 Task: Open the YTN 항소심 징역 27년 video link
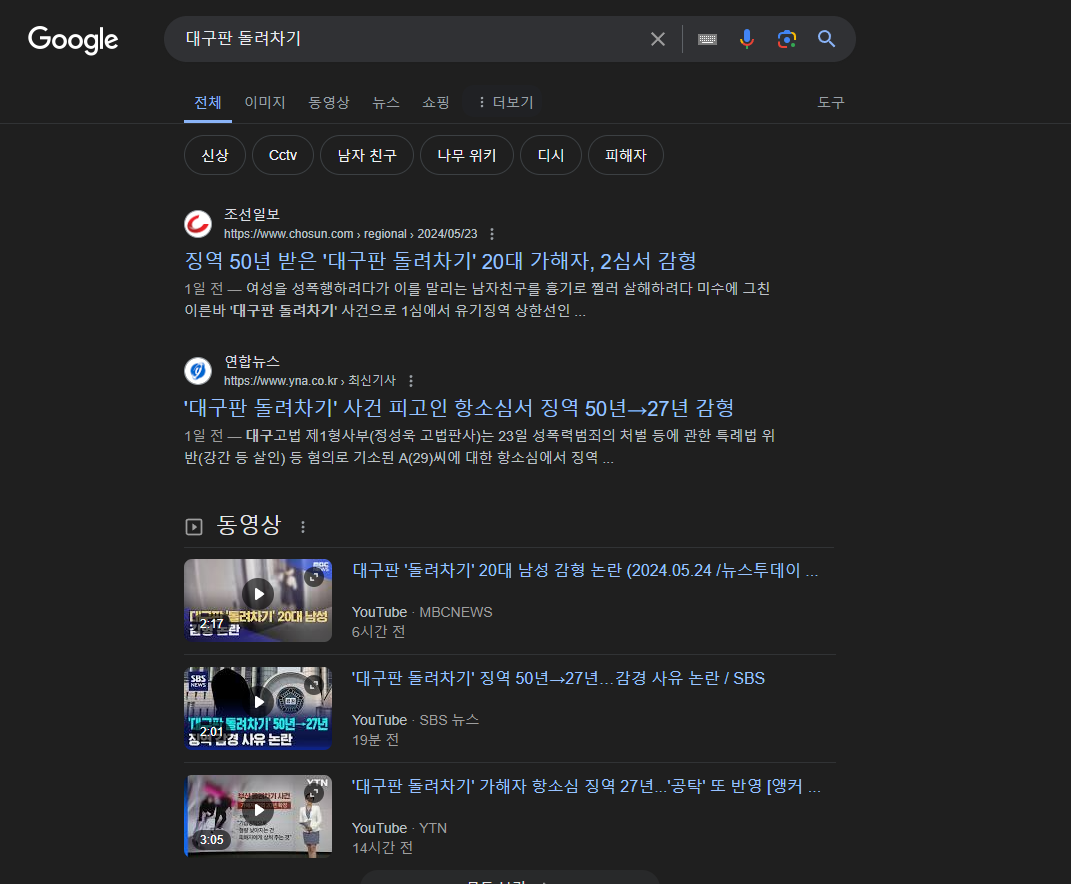[x=587, y=786]
